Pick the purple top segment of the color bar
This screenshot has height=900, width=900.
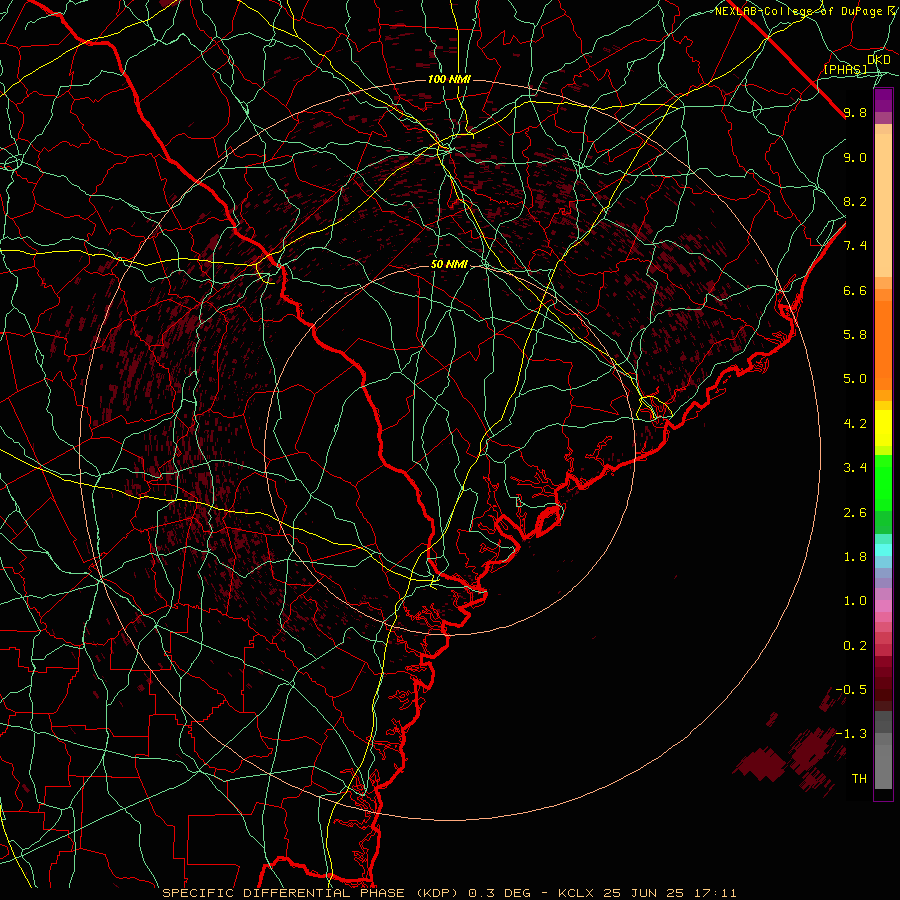pos(883,100)
